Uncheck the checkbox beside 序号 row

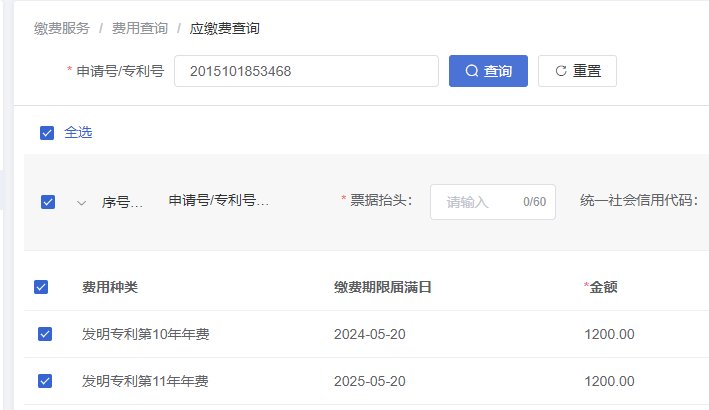(x=48, y=202)
